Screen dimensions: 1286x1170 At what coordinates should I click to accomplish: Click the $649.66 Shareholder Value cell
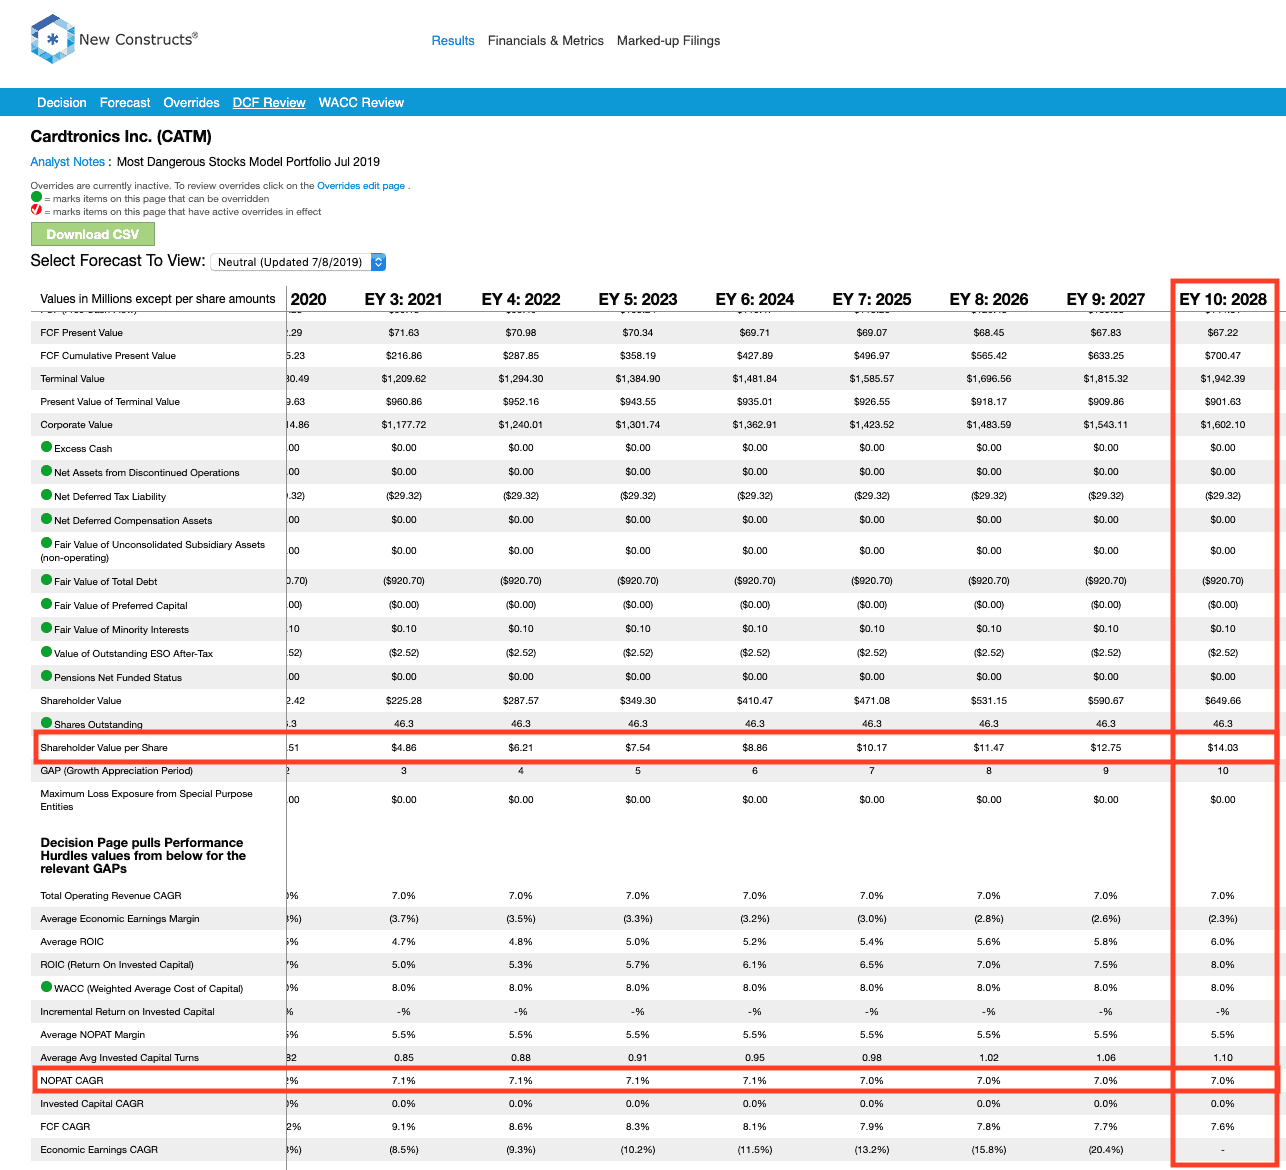1223,701
